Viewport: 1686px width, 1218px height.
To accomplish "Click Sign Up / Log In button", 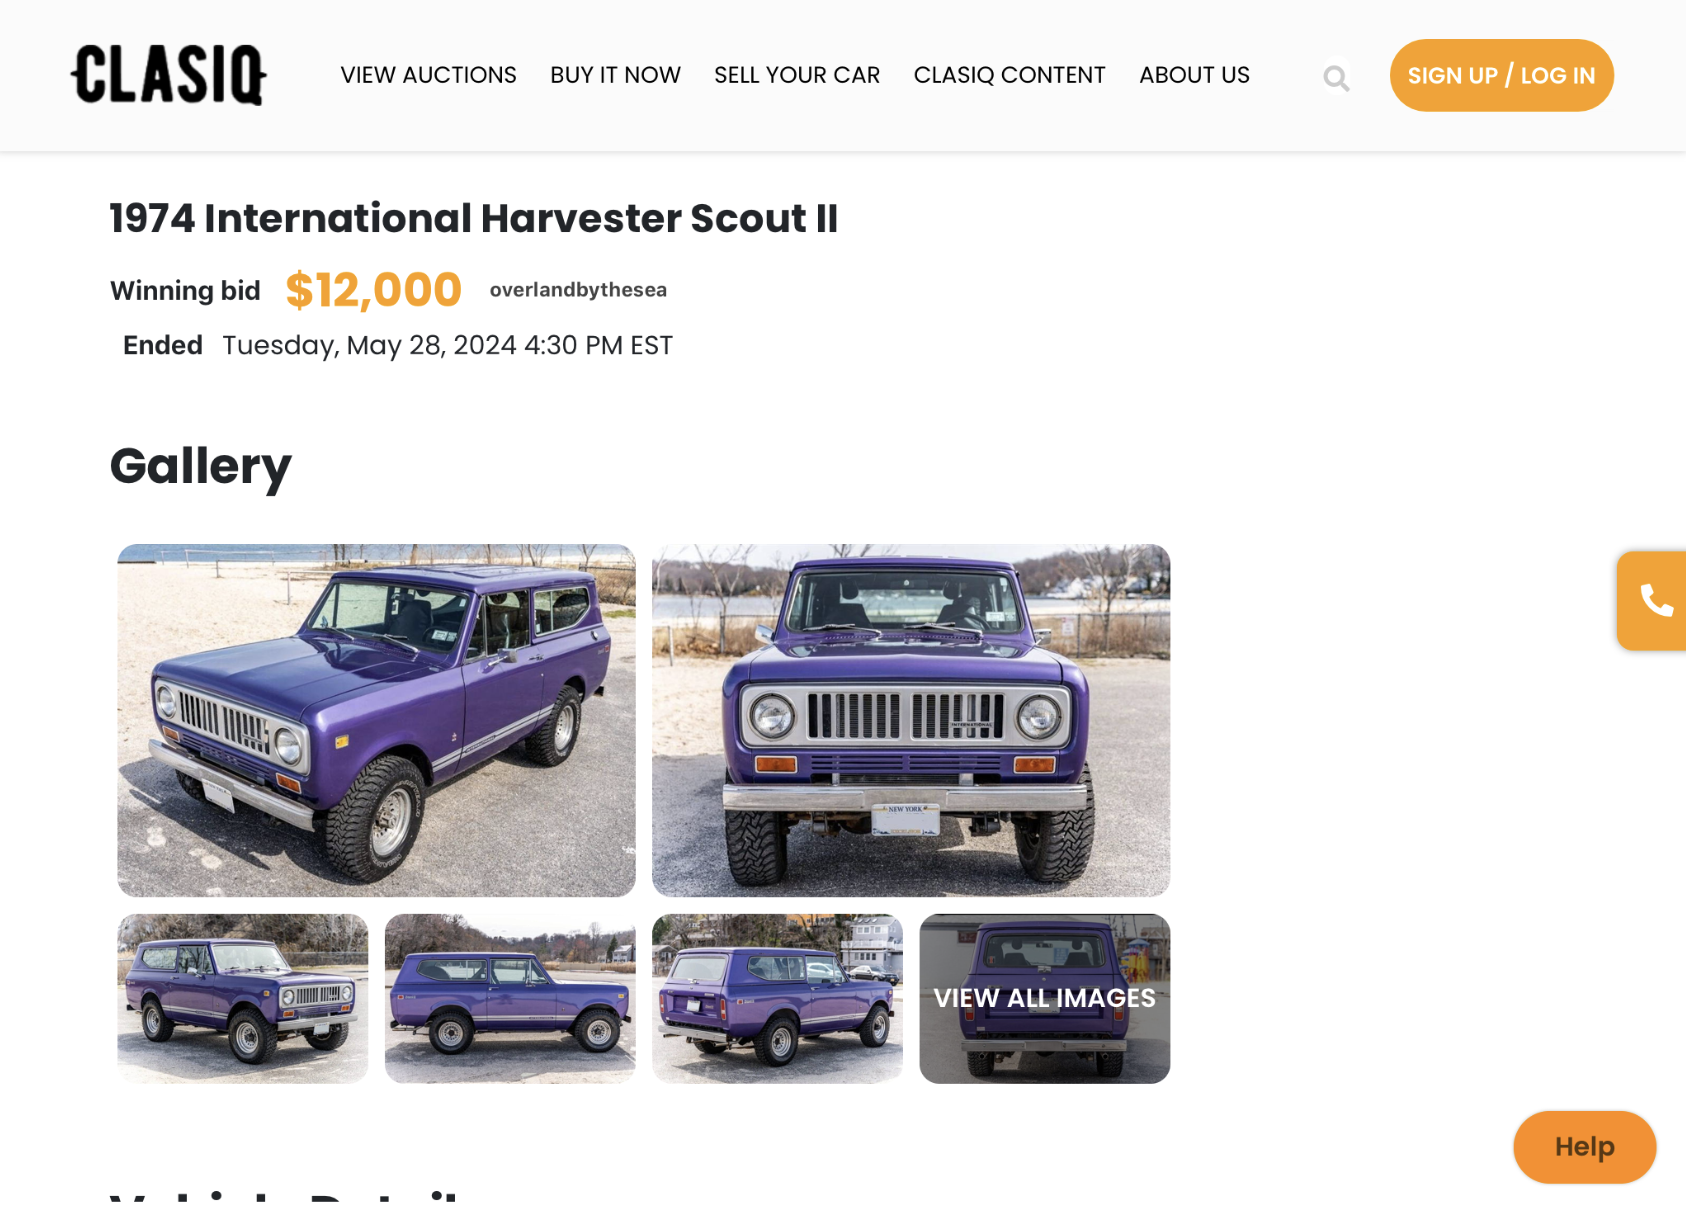I will coord(1501,75).
